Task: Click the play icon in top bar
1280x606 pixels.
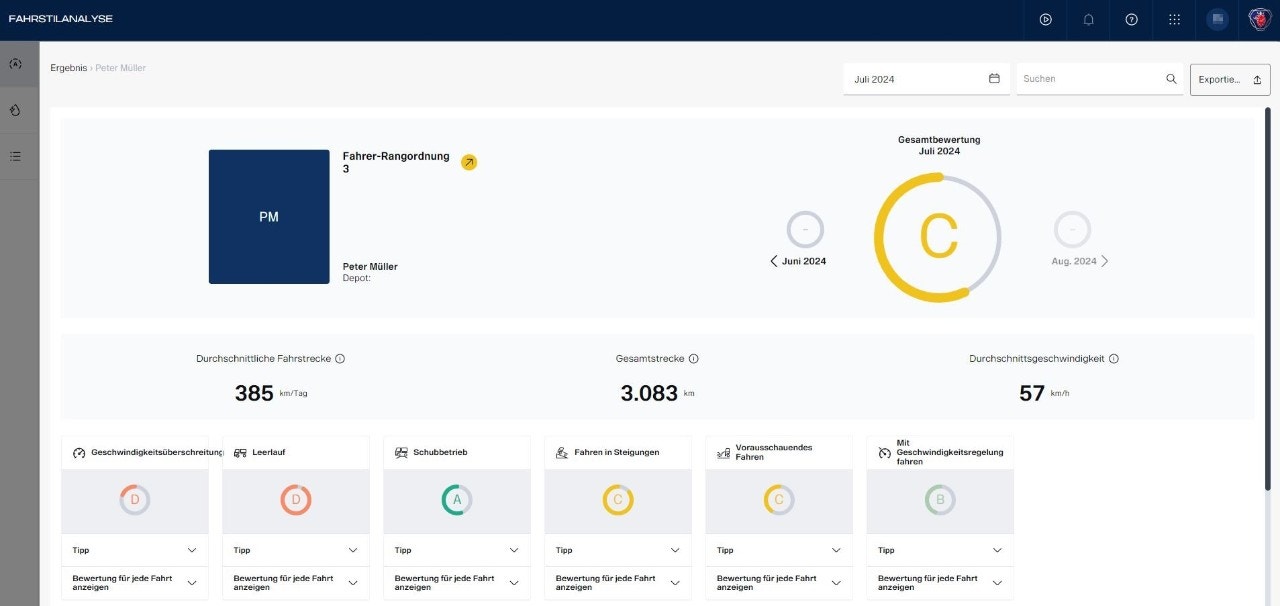Action: pos(1045,19)
